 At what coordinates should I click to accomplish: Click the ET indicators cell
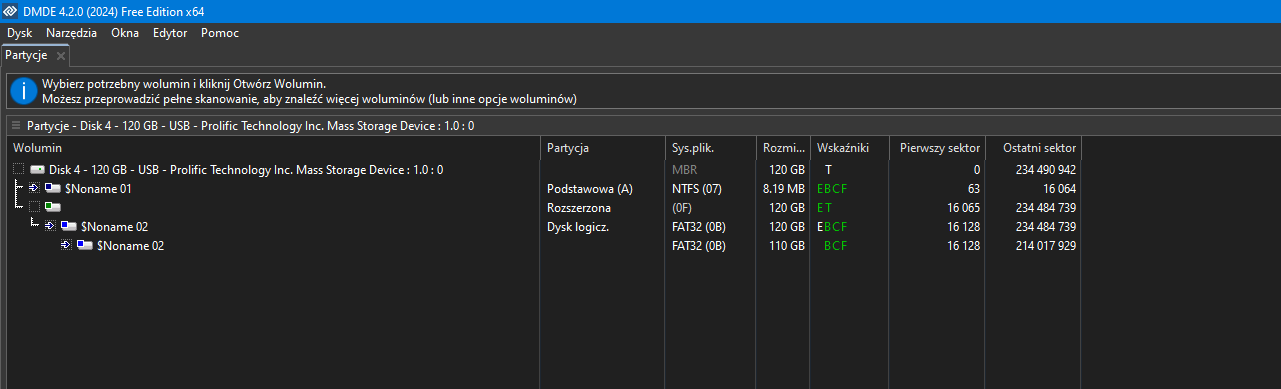pos(825,208)
